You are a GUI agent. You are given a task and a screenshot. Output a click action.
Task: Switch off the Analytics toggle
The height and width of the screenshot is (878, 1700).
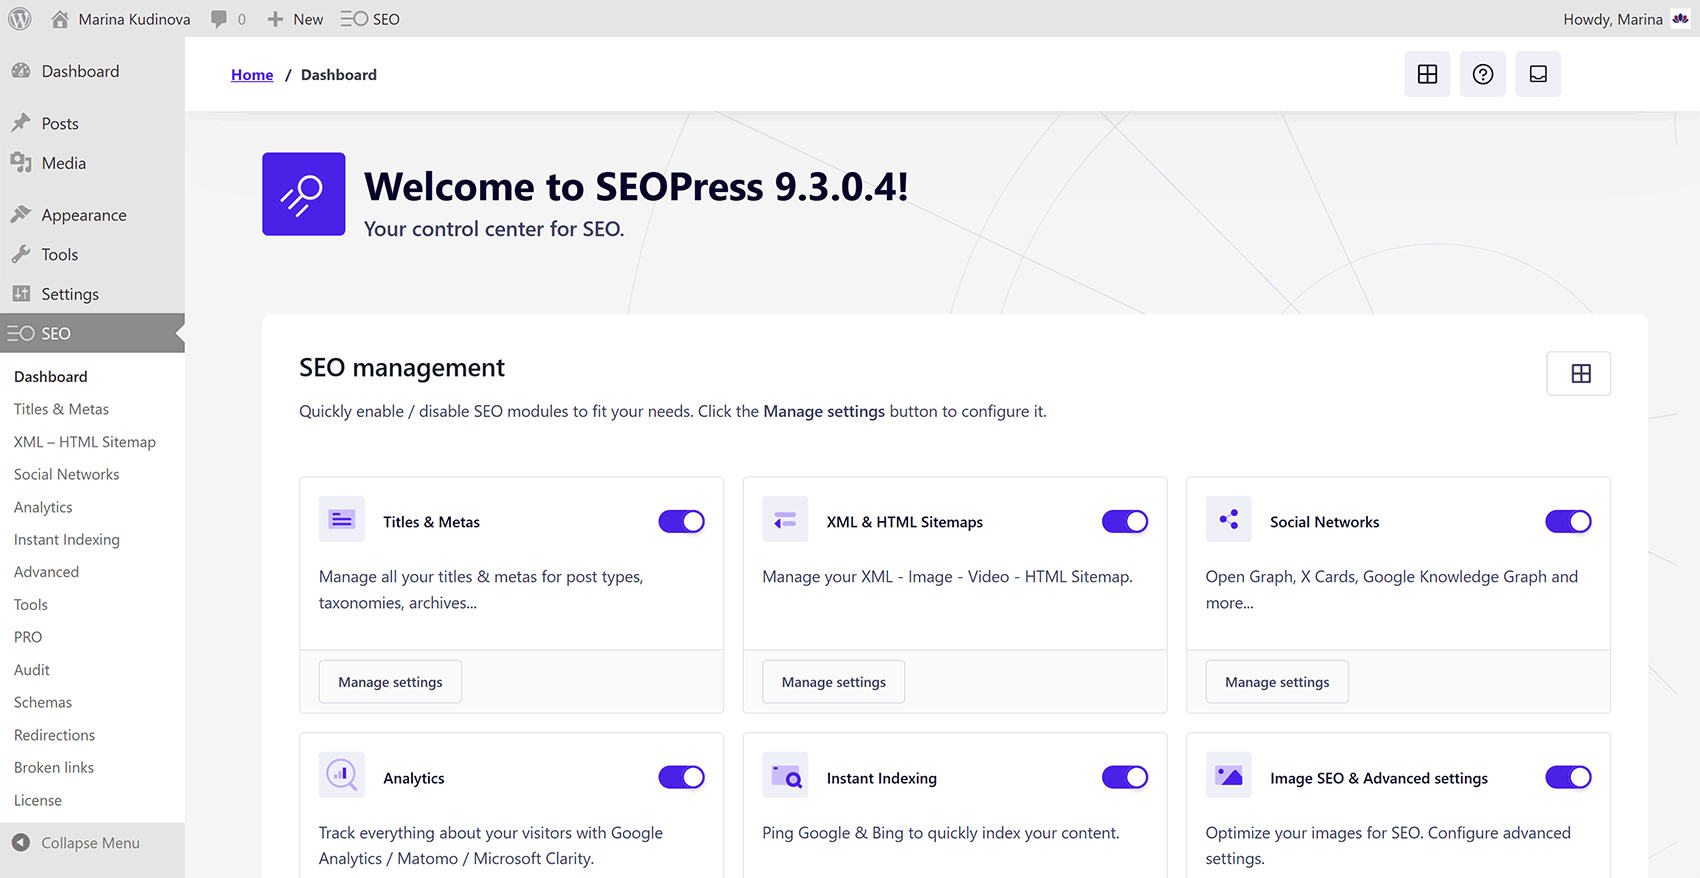pyautogui.click(x=682, y=777)
